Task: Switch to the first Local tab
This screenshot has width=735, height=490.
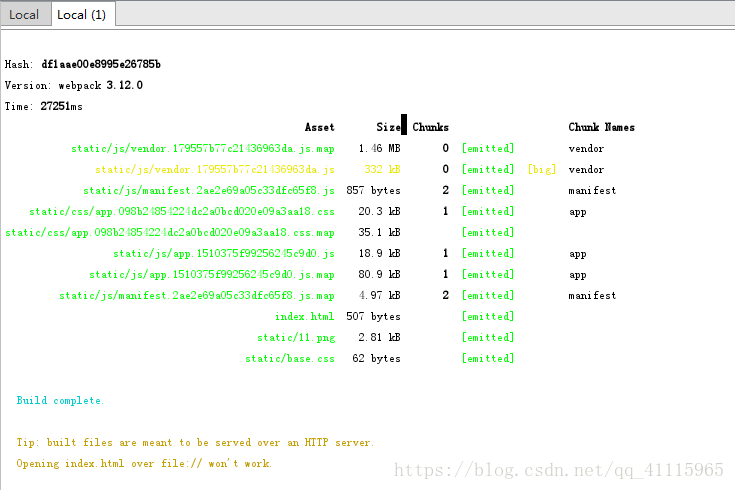Action: (24, 15)
